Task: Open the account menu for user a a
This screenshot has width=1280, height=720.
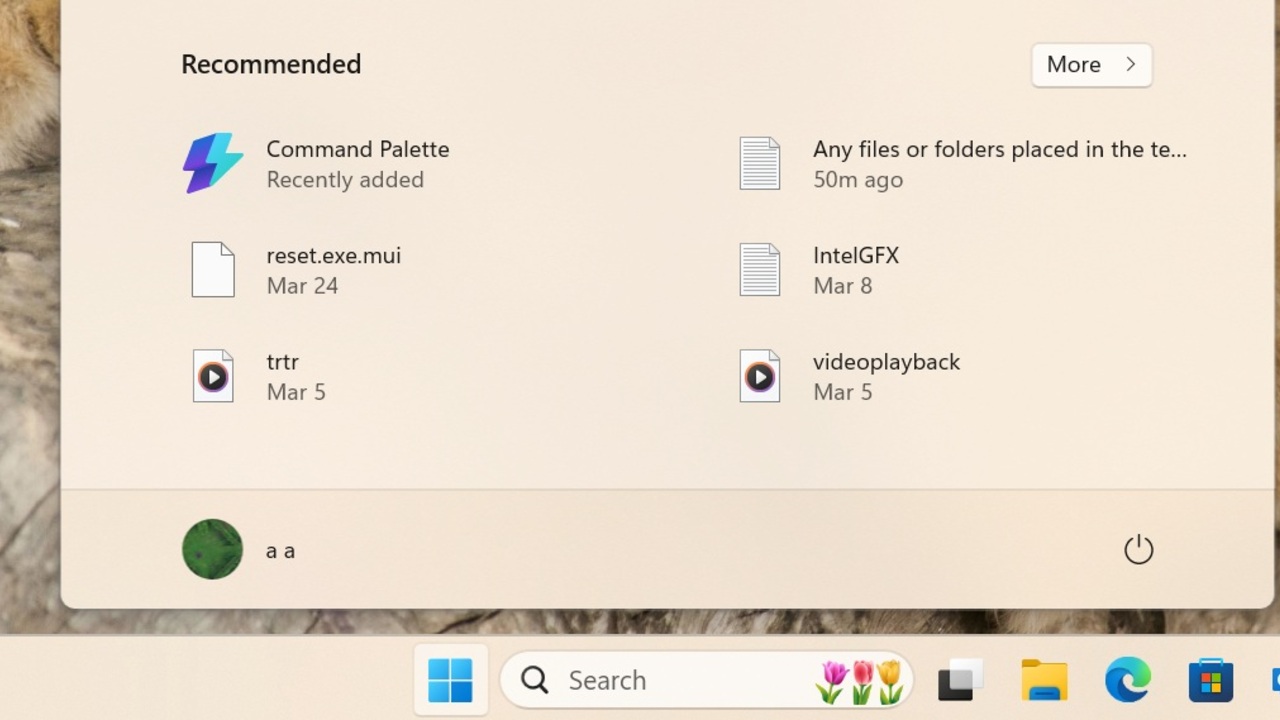Action: 245,549
